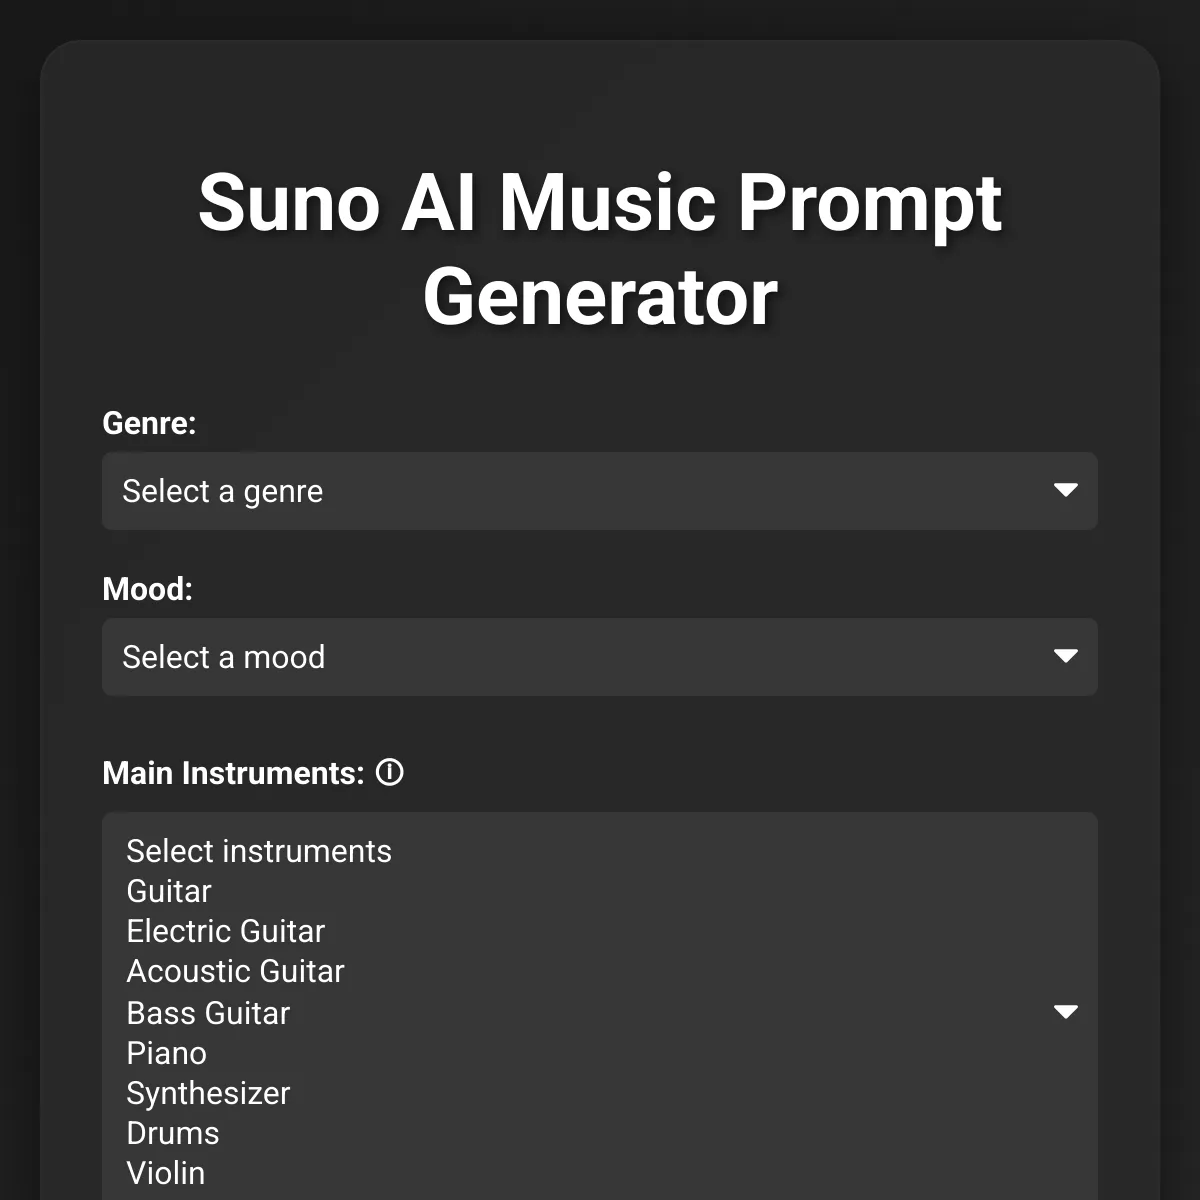Select Synthesizer in the instruments list
This screenshot has height=1200, width=1200.
[x=208, y=1093]
